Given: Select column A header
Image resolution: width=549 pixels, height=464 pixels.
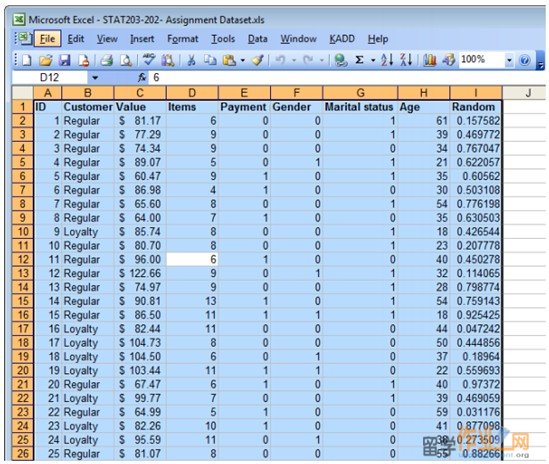Looking at the screenshot, I should click(x=48, y=93).
